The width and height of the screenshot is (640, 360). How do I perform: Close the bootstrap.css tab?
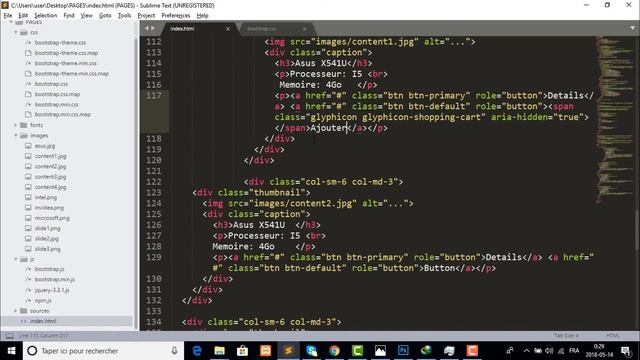pyautogui.click(x=304, y=29)
